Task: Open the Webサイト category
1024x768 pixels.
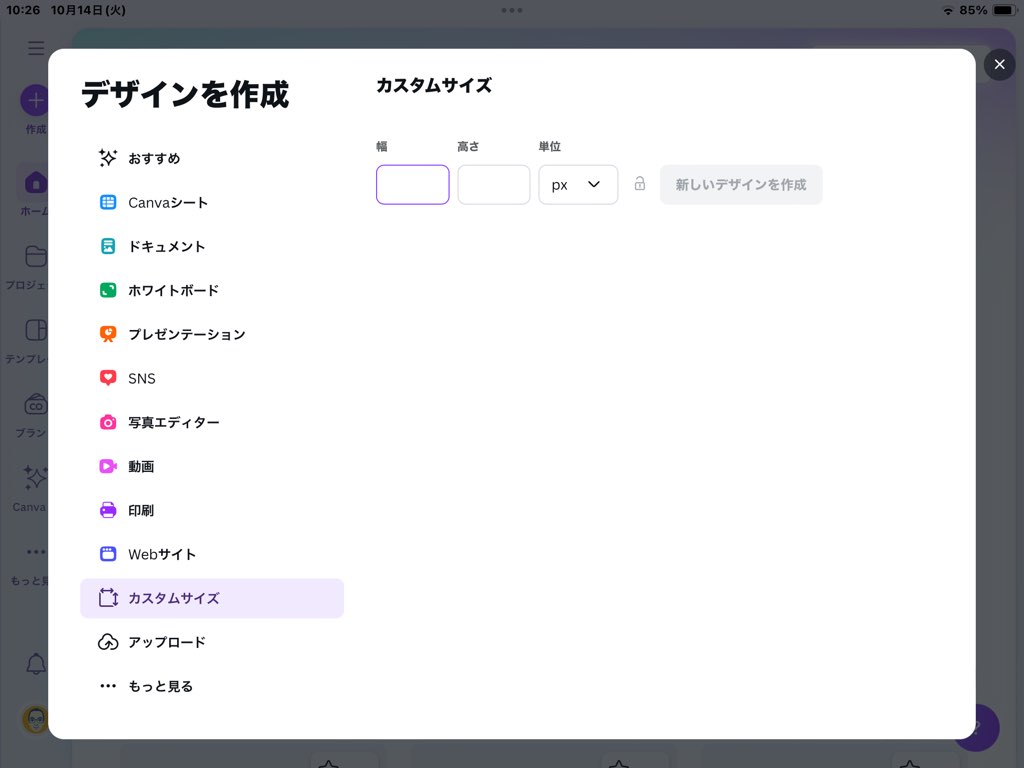Action: [x=162, y=554]
